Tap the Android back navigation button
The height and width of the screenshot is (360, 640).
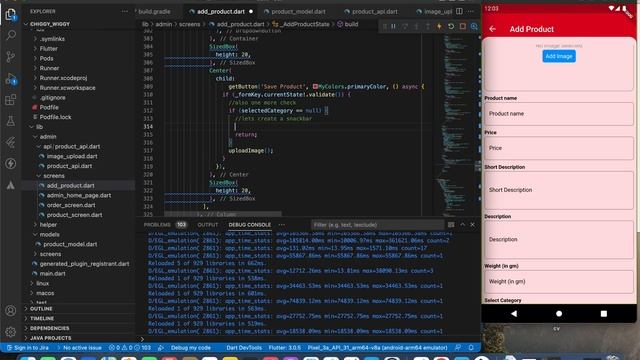coord(514,313)
